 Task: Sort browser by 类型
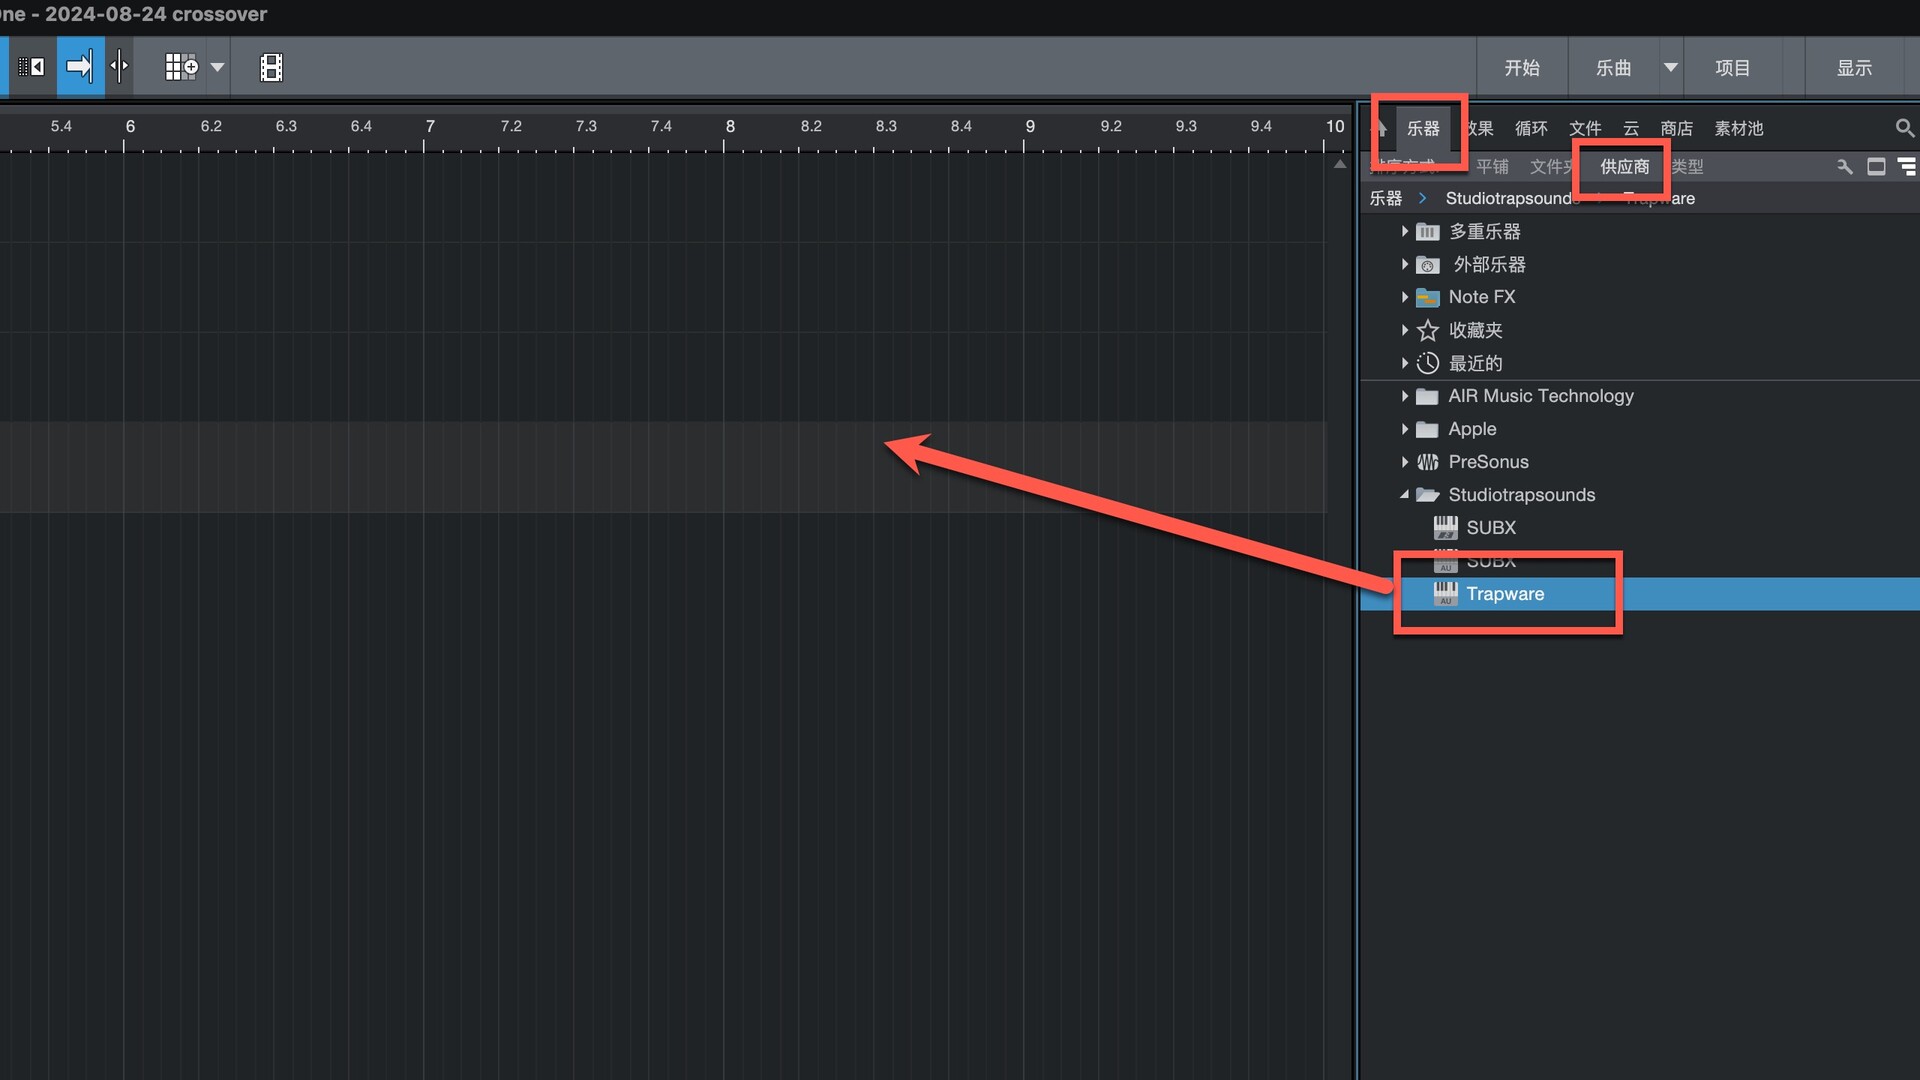pos(1688,167)
